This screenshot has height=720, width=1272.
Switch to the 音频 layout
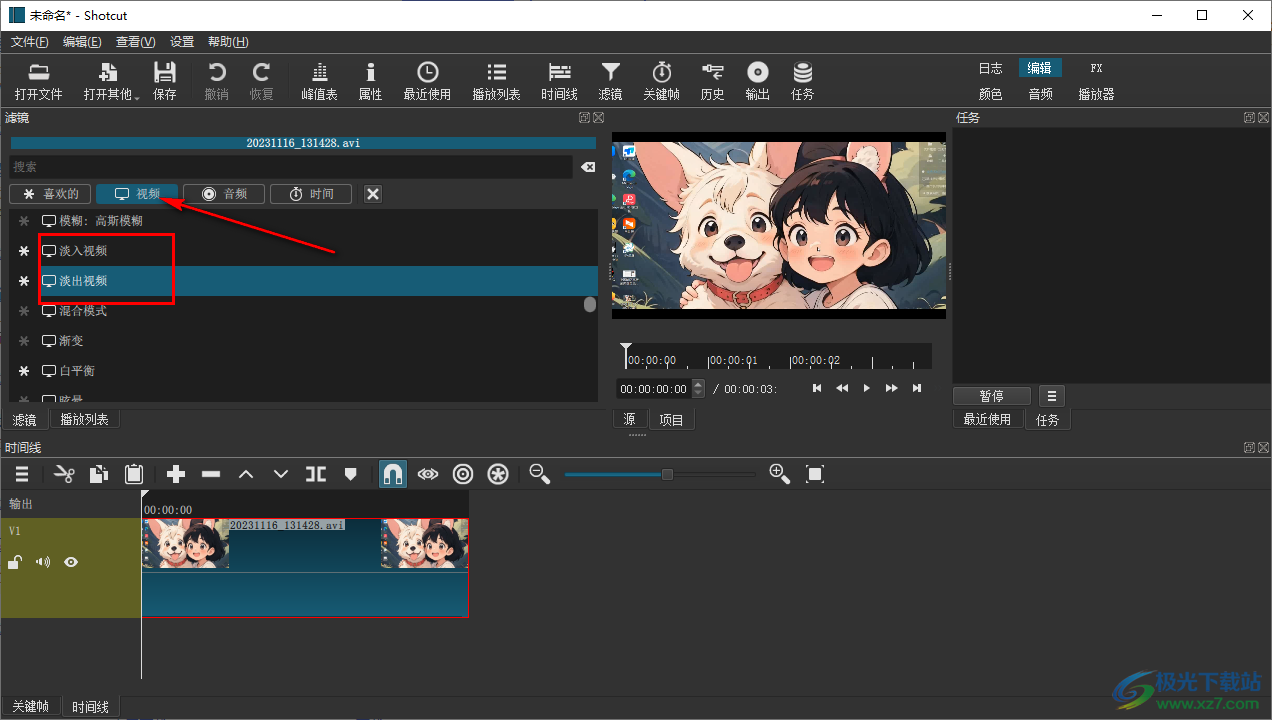[1040, 94]
